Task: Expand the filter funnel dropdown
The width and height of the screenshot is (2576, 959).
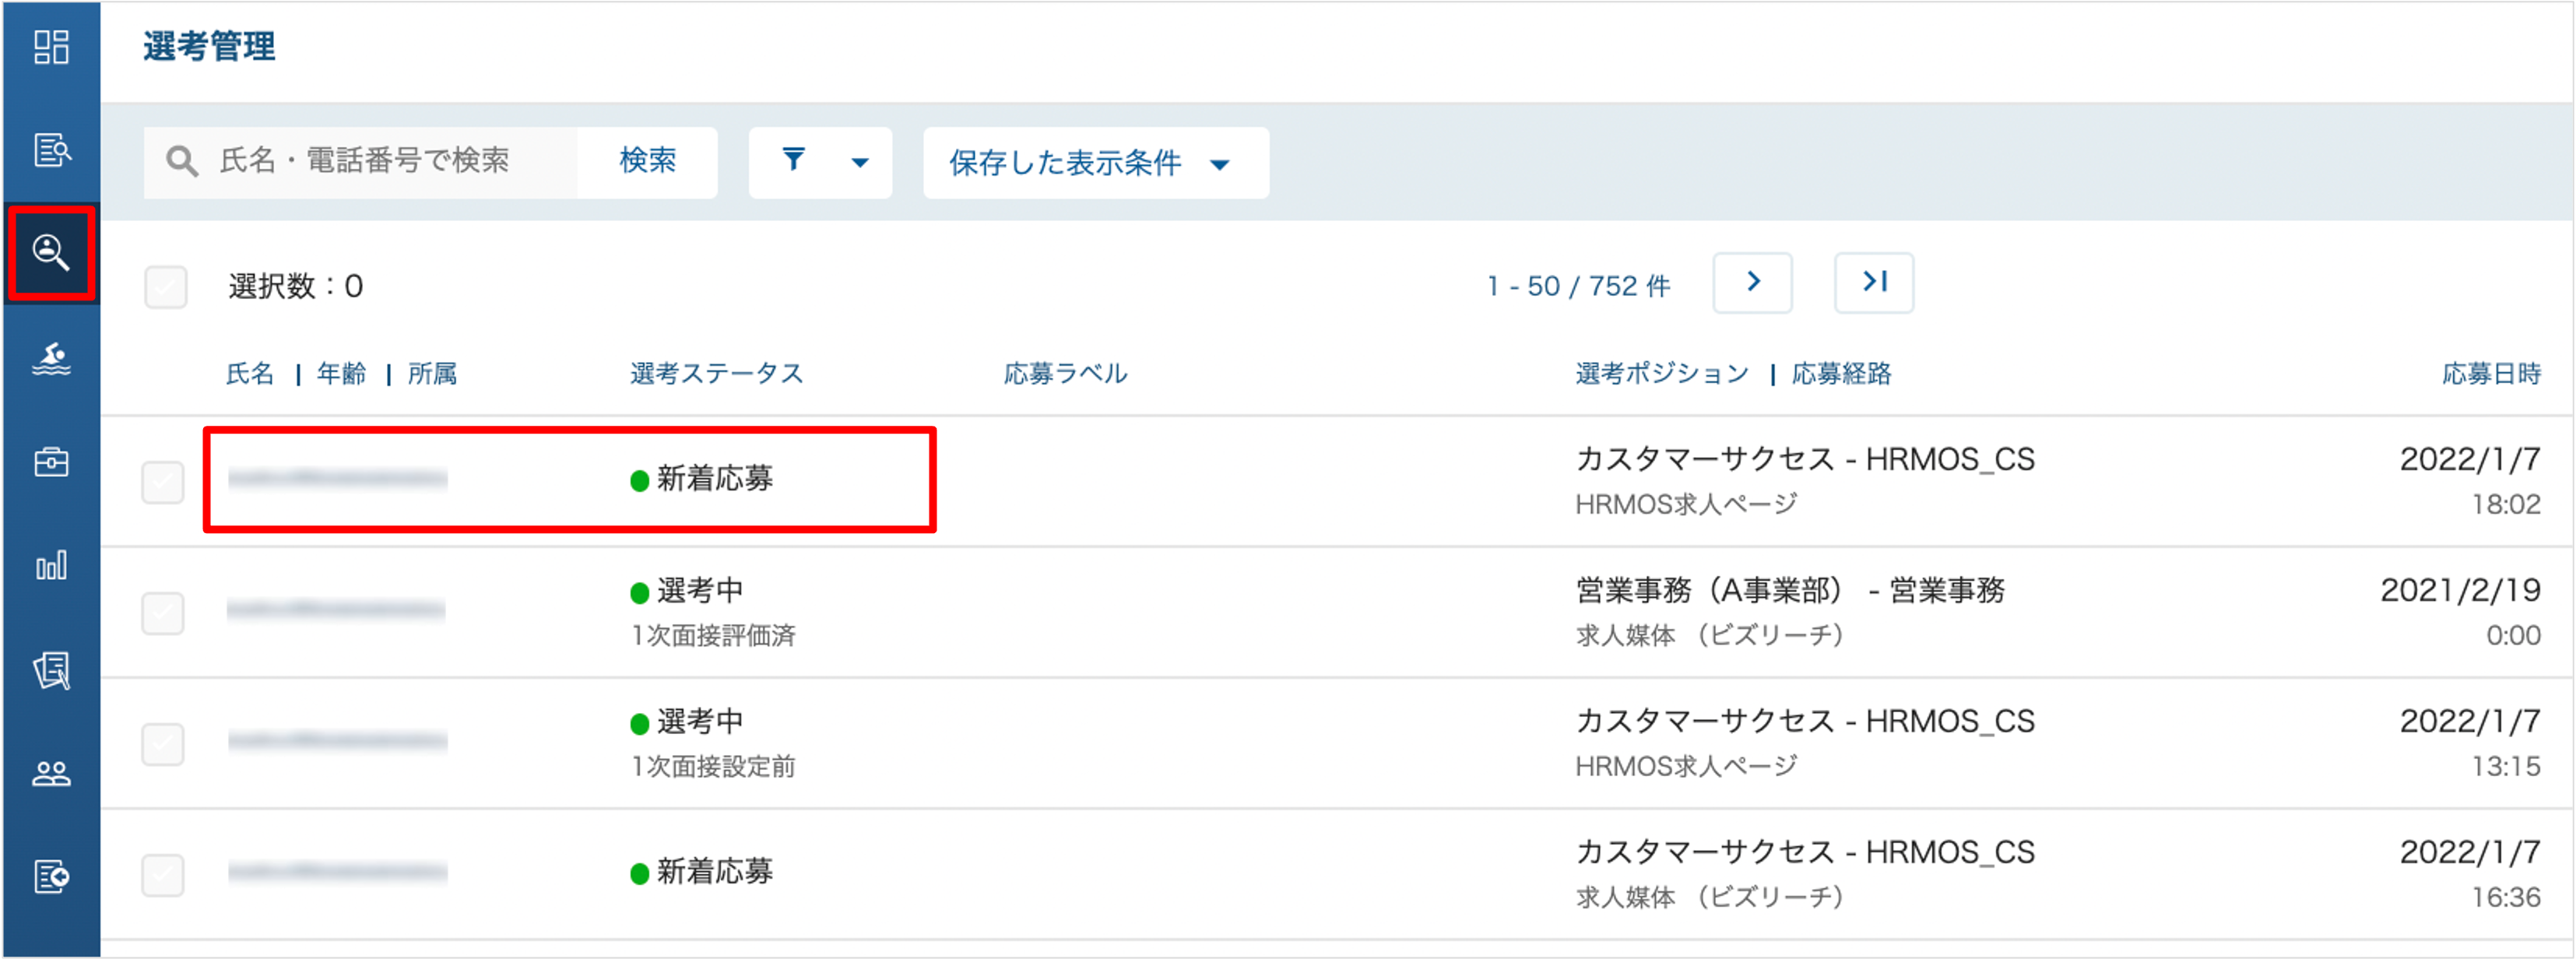Action: tap(820, 162)
